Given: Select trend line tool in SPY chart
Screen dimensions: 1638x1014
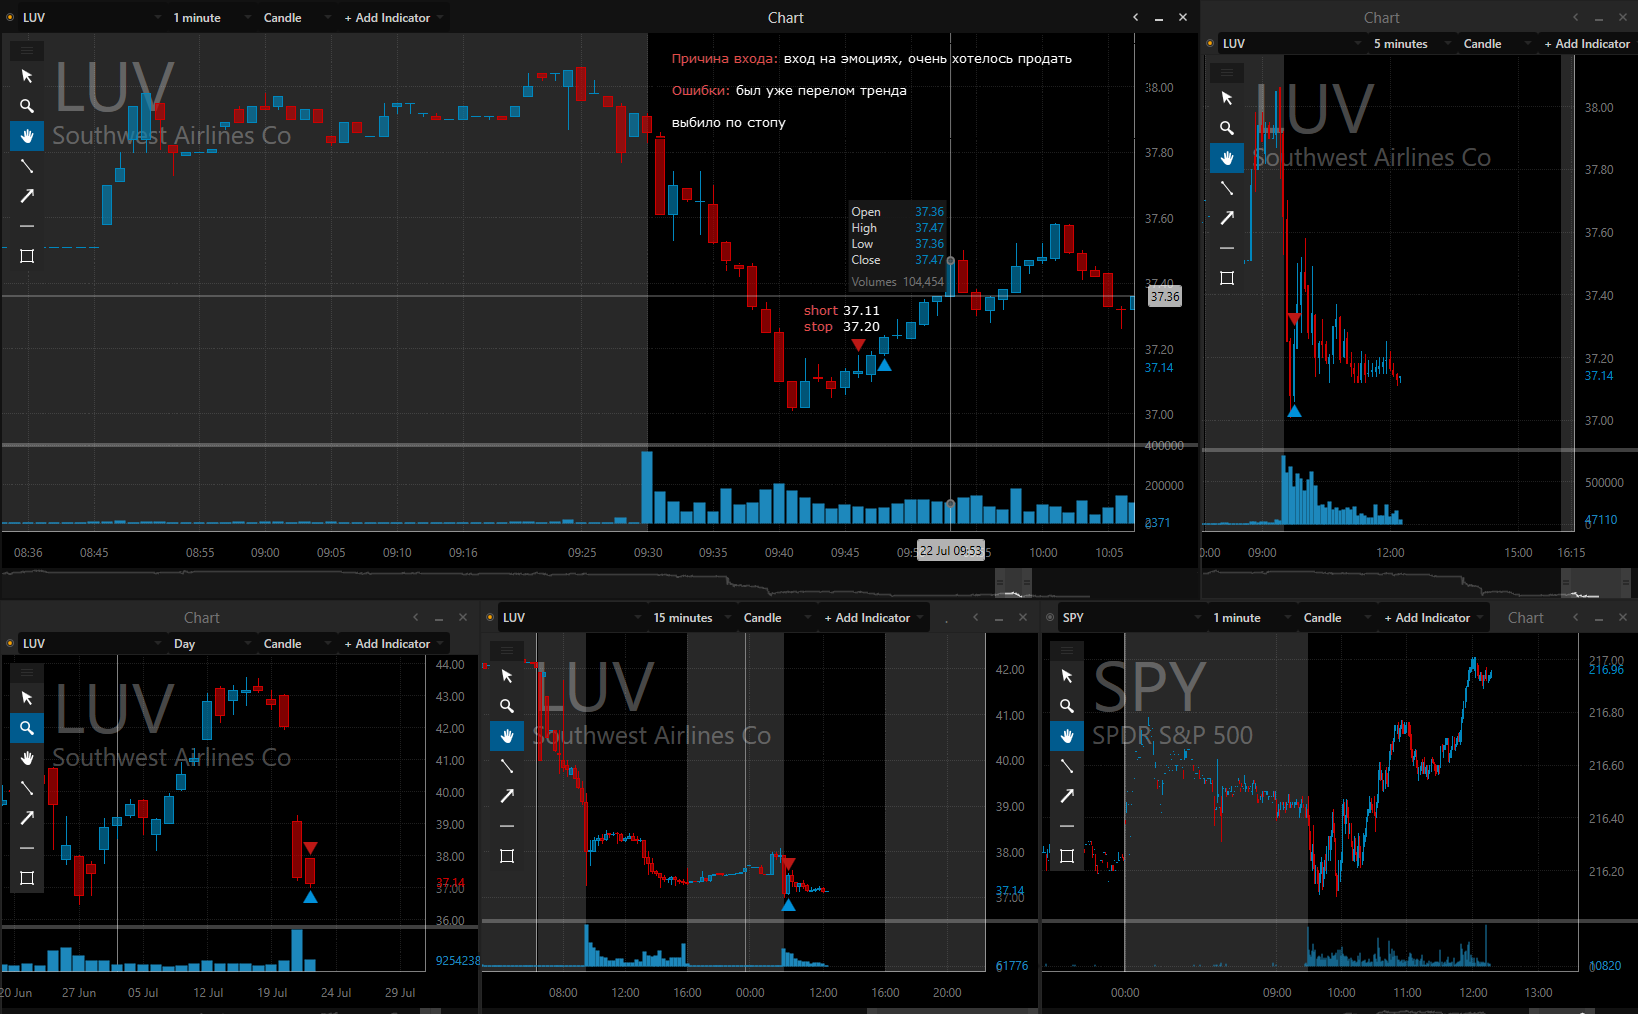Looking at the screenshot, I should click(1067, 766).
